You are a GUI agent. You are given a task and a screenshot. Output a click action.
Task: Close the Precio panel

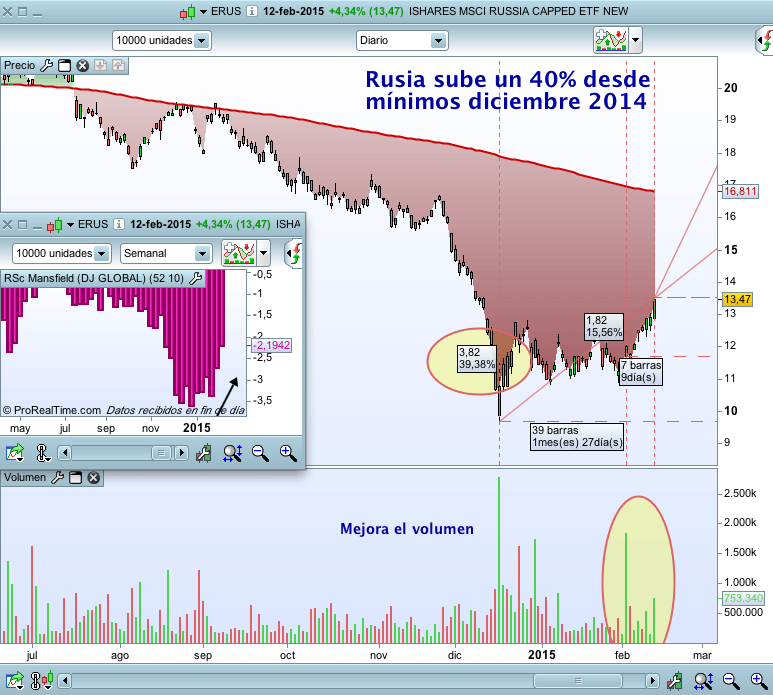(83, 65)
